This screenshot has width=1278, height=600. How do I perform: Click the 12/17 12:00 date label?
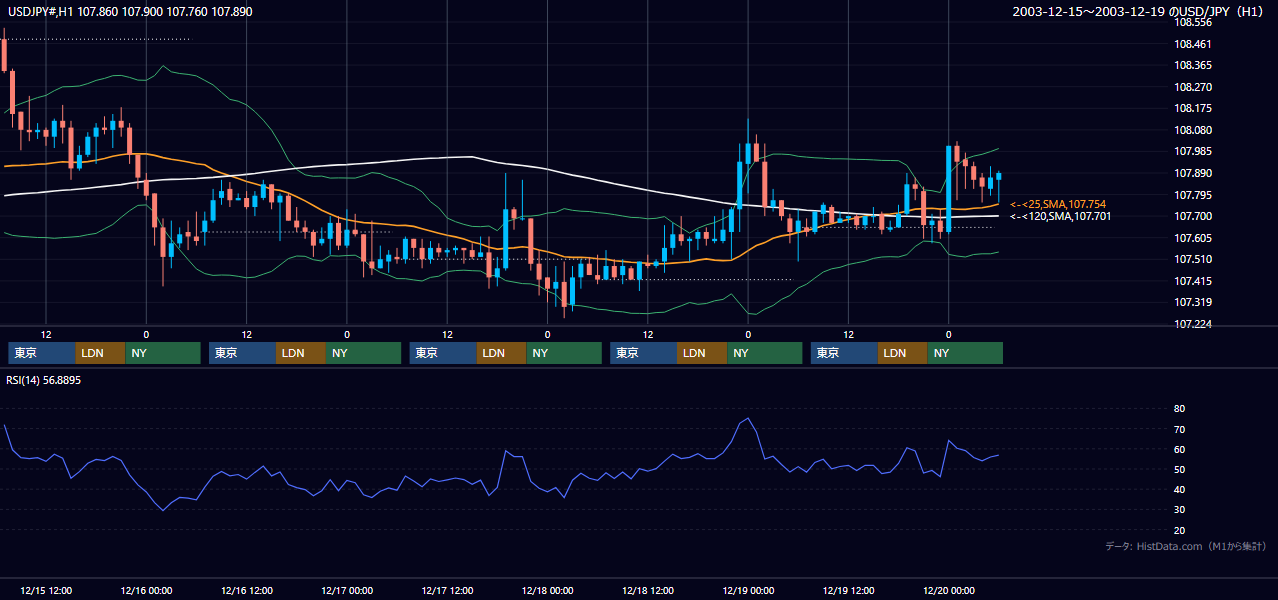448,590
